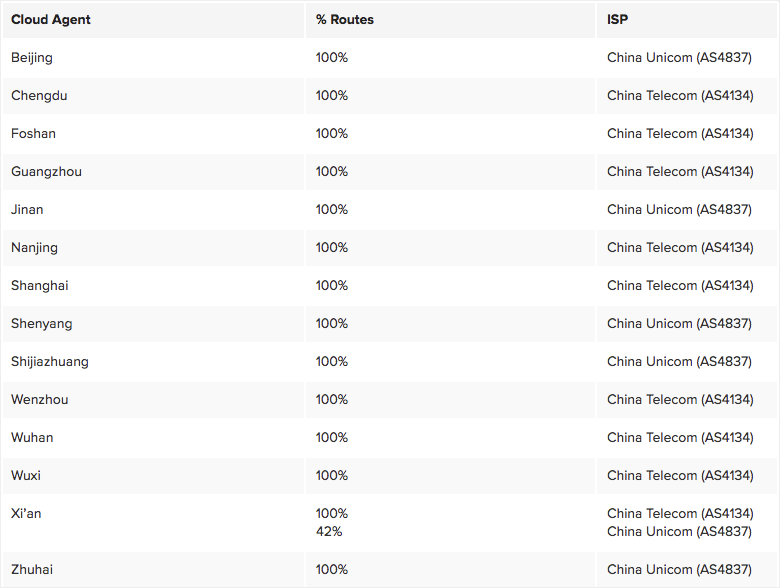Click the Shijiazhuang row name

(x=50, y=362)
